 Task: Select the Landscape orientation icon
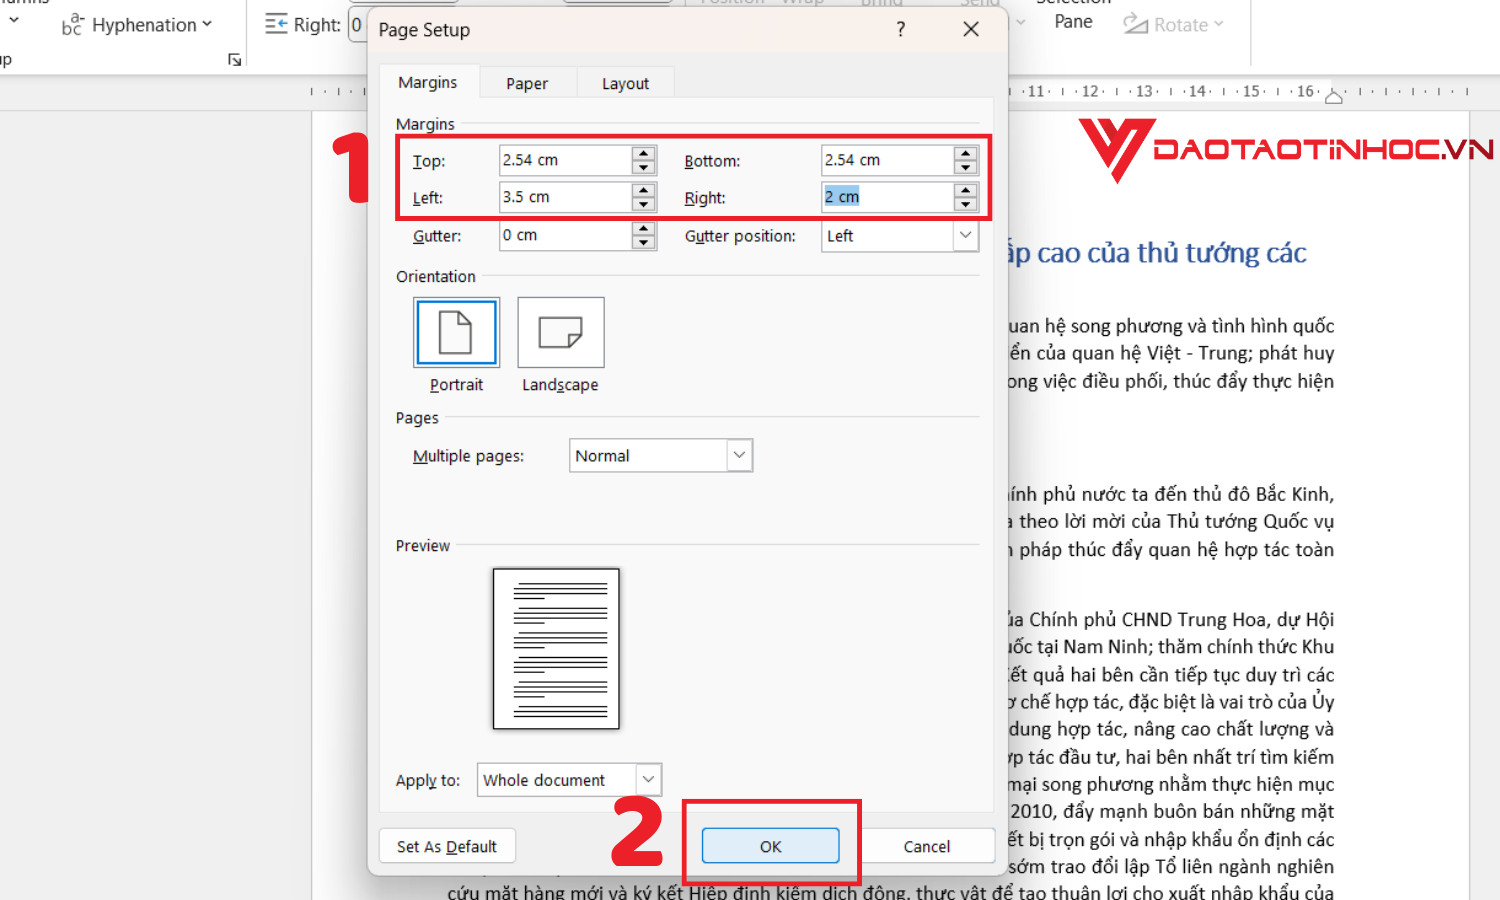coord(561,333)
